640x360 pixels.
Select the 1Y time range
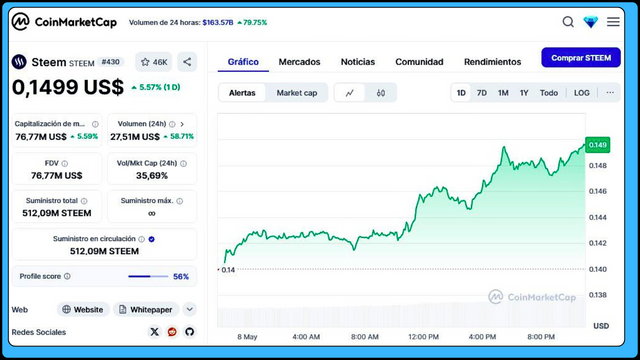click(x=524, y=93)
